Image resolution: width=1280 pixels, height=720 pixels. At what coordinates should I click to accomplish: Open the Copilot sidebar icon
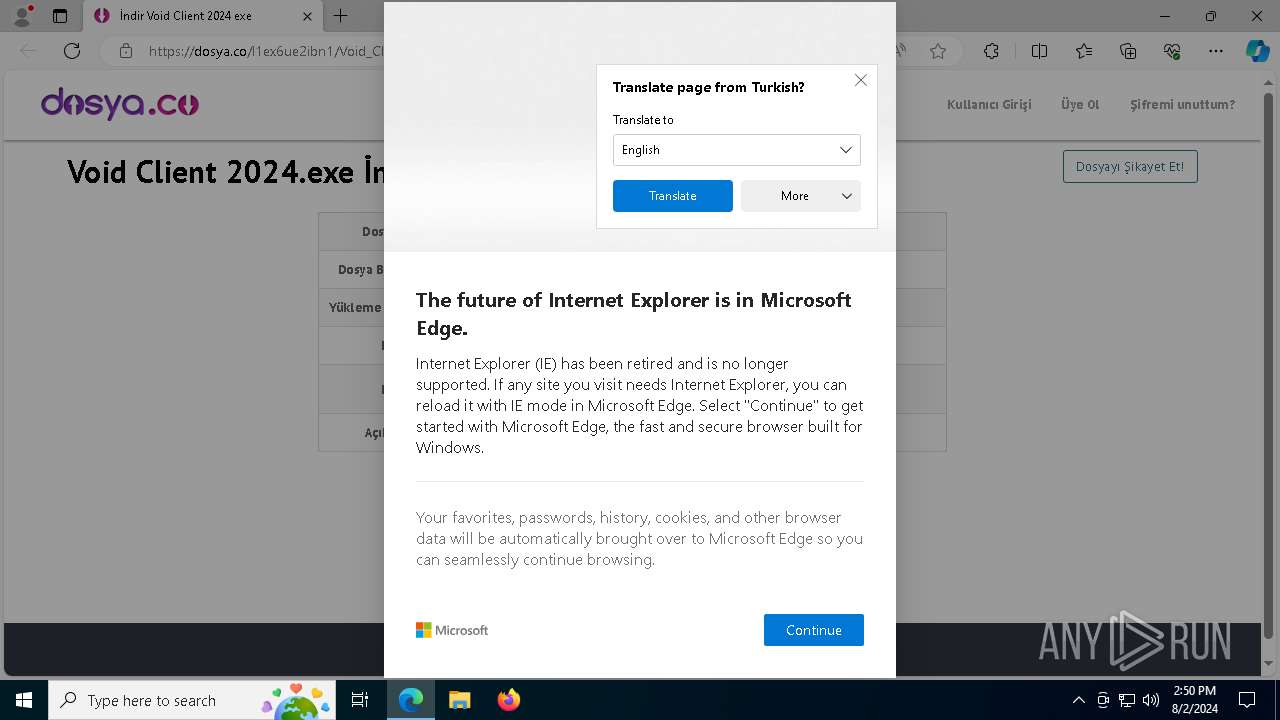point(1257,51)
